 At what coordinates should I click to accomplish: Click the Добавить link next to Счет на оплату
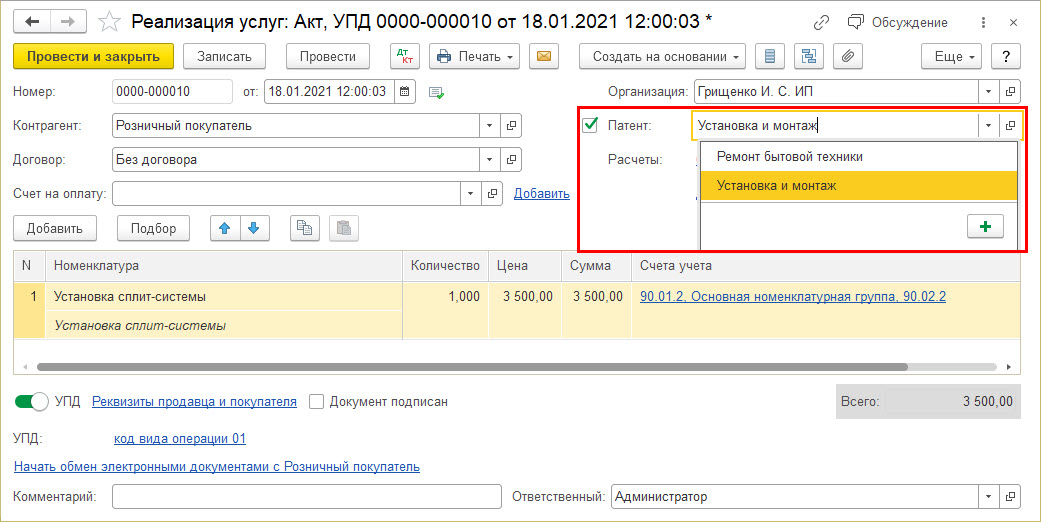[542, 193]
